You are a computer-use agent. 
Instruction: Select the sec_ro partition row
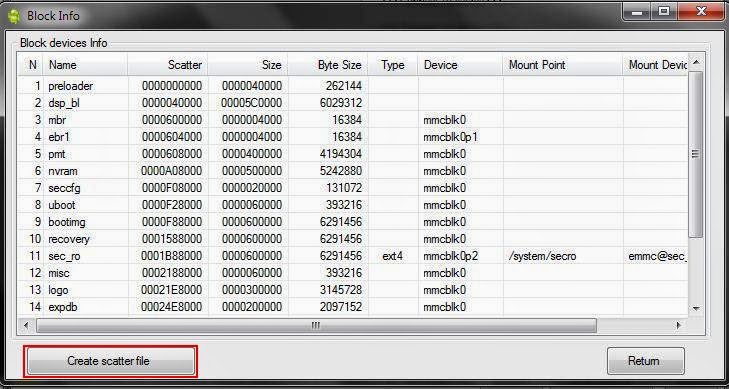353,256
